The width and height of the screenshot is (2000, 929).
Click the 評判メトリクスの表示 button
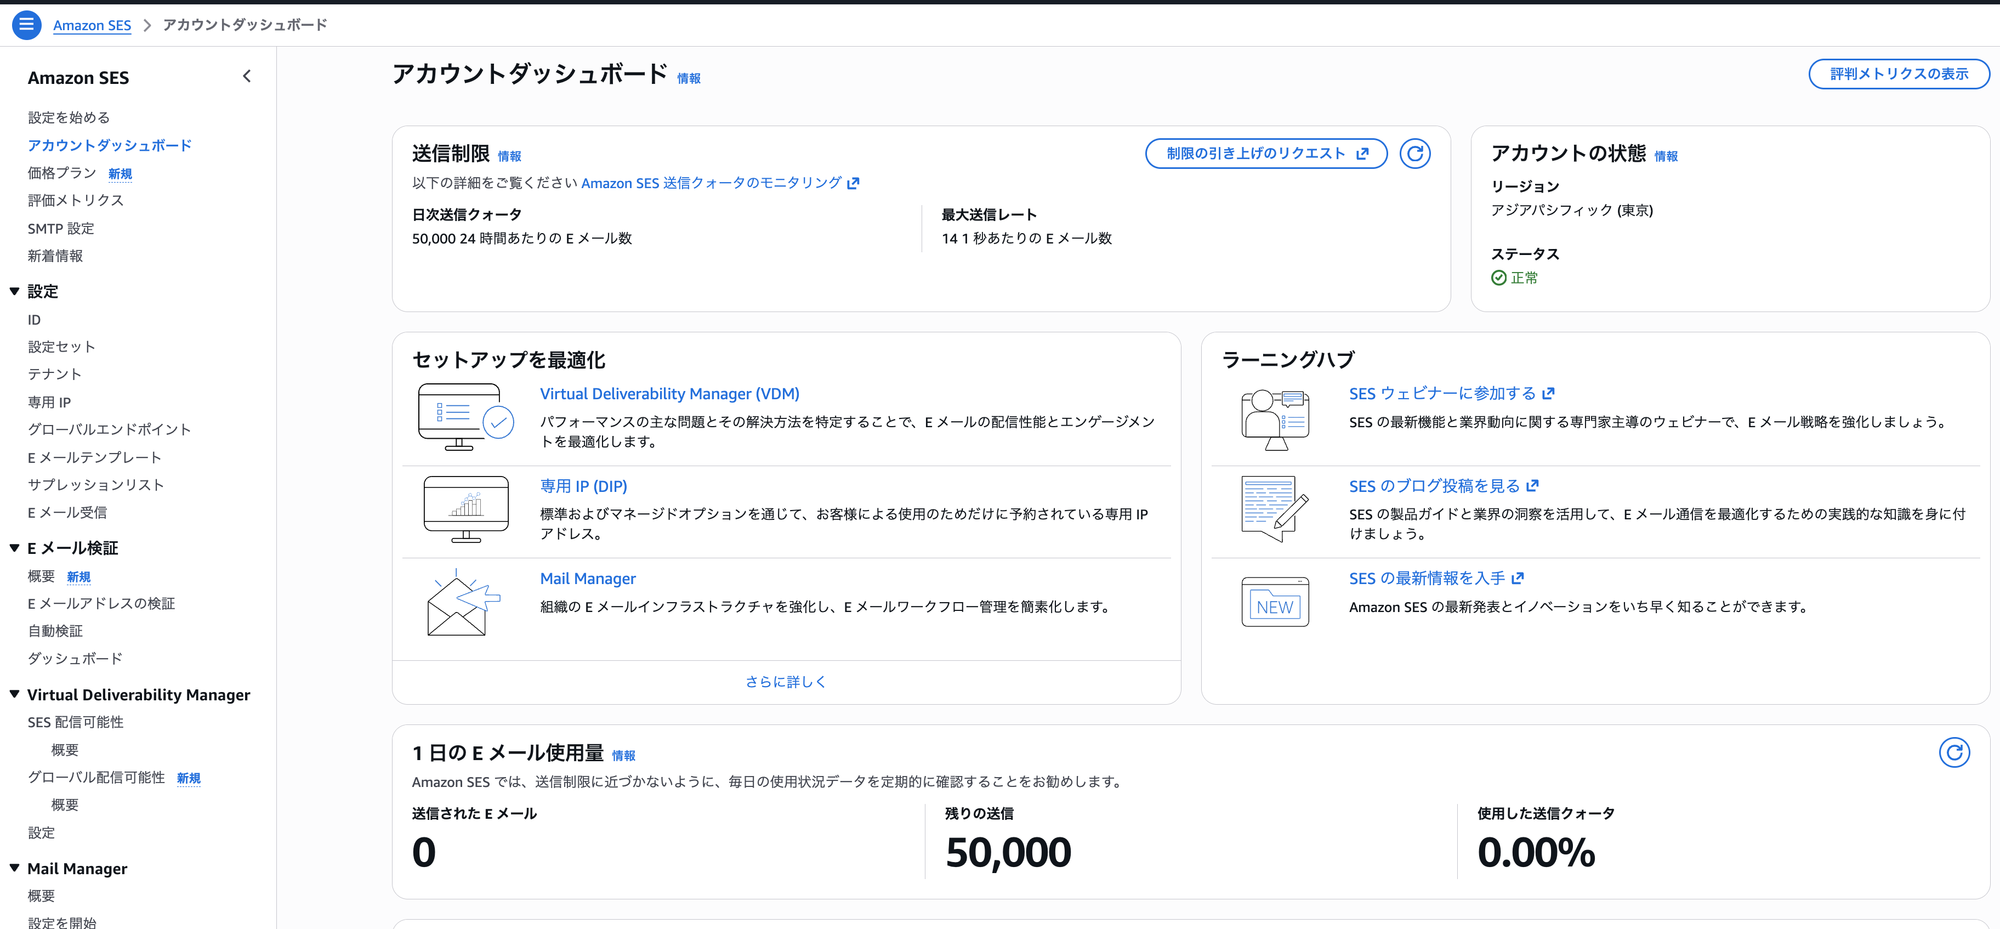1899,74
